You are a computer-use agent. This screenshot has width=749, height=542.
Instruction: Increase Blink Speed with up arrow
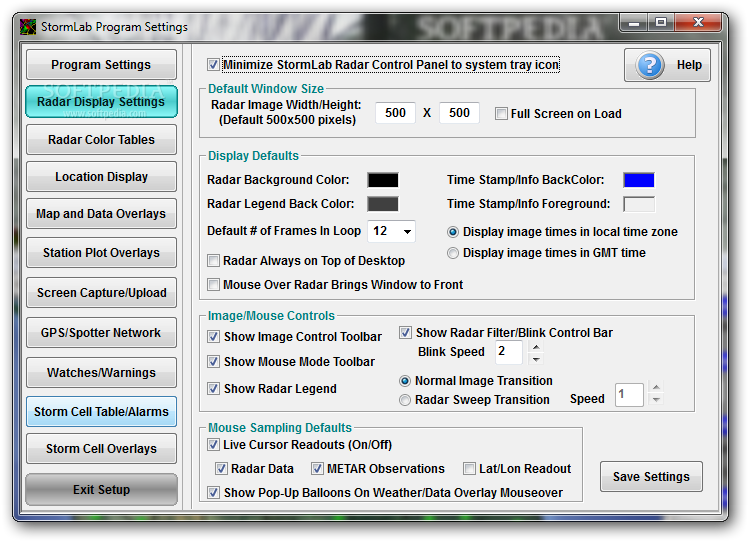tap(536, 347)
